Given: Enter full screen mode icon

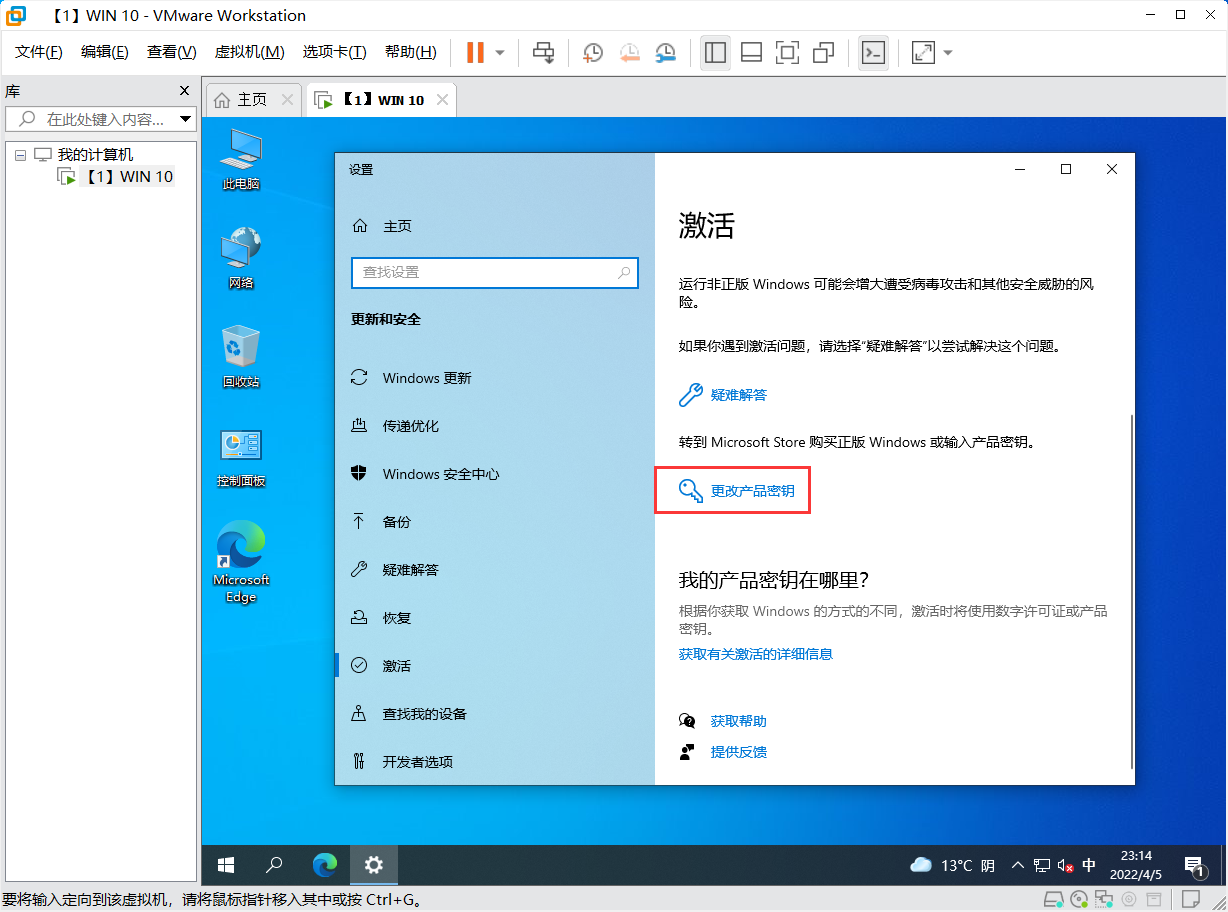Looking at the screenshot, I should [788, 52].
